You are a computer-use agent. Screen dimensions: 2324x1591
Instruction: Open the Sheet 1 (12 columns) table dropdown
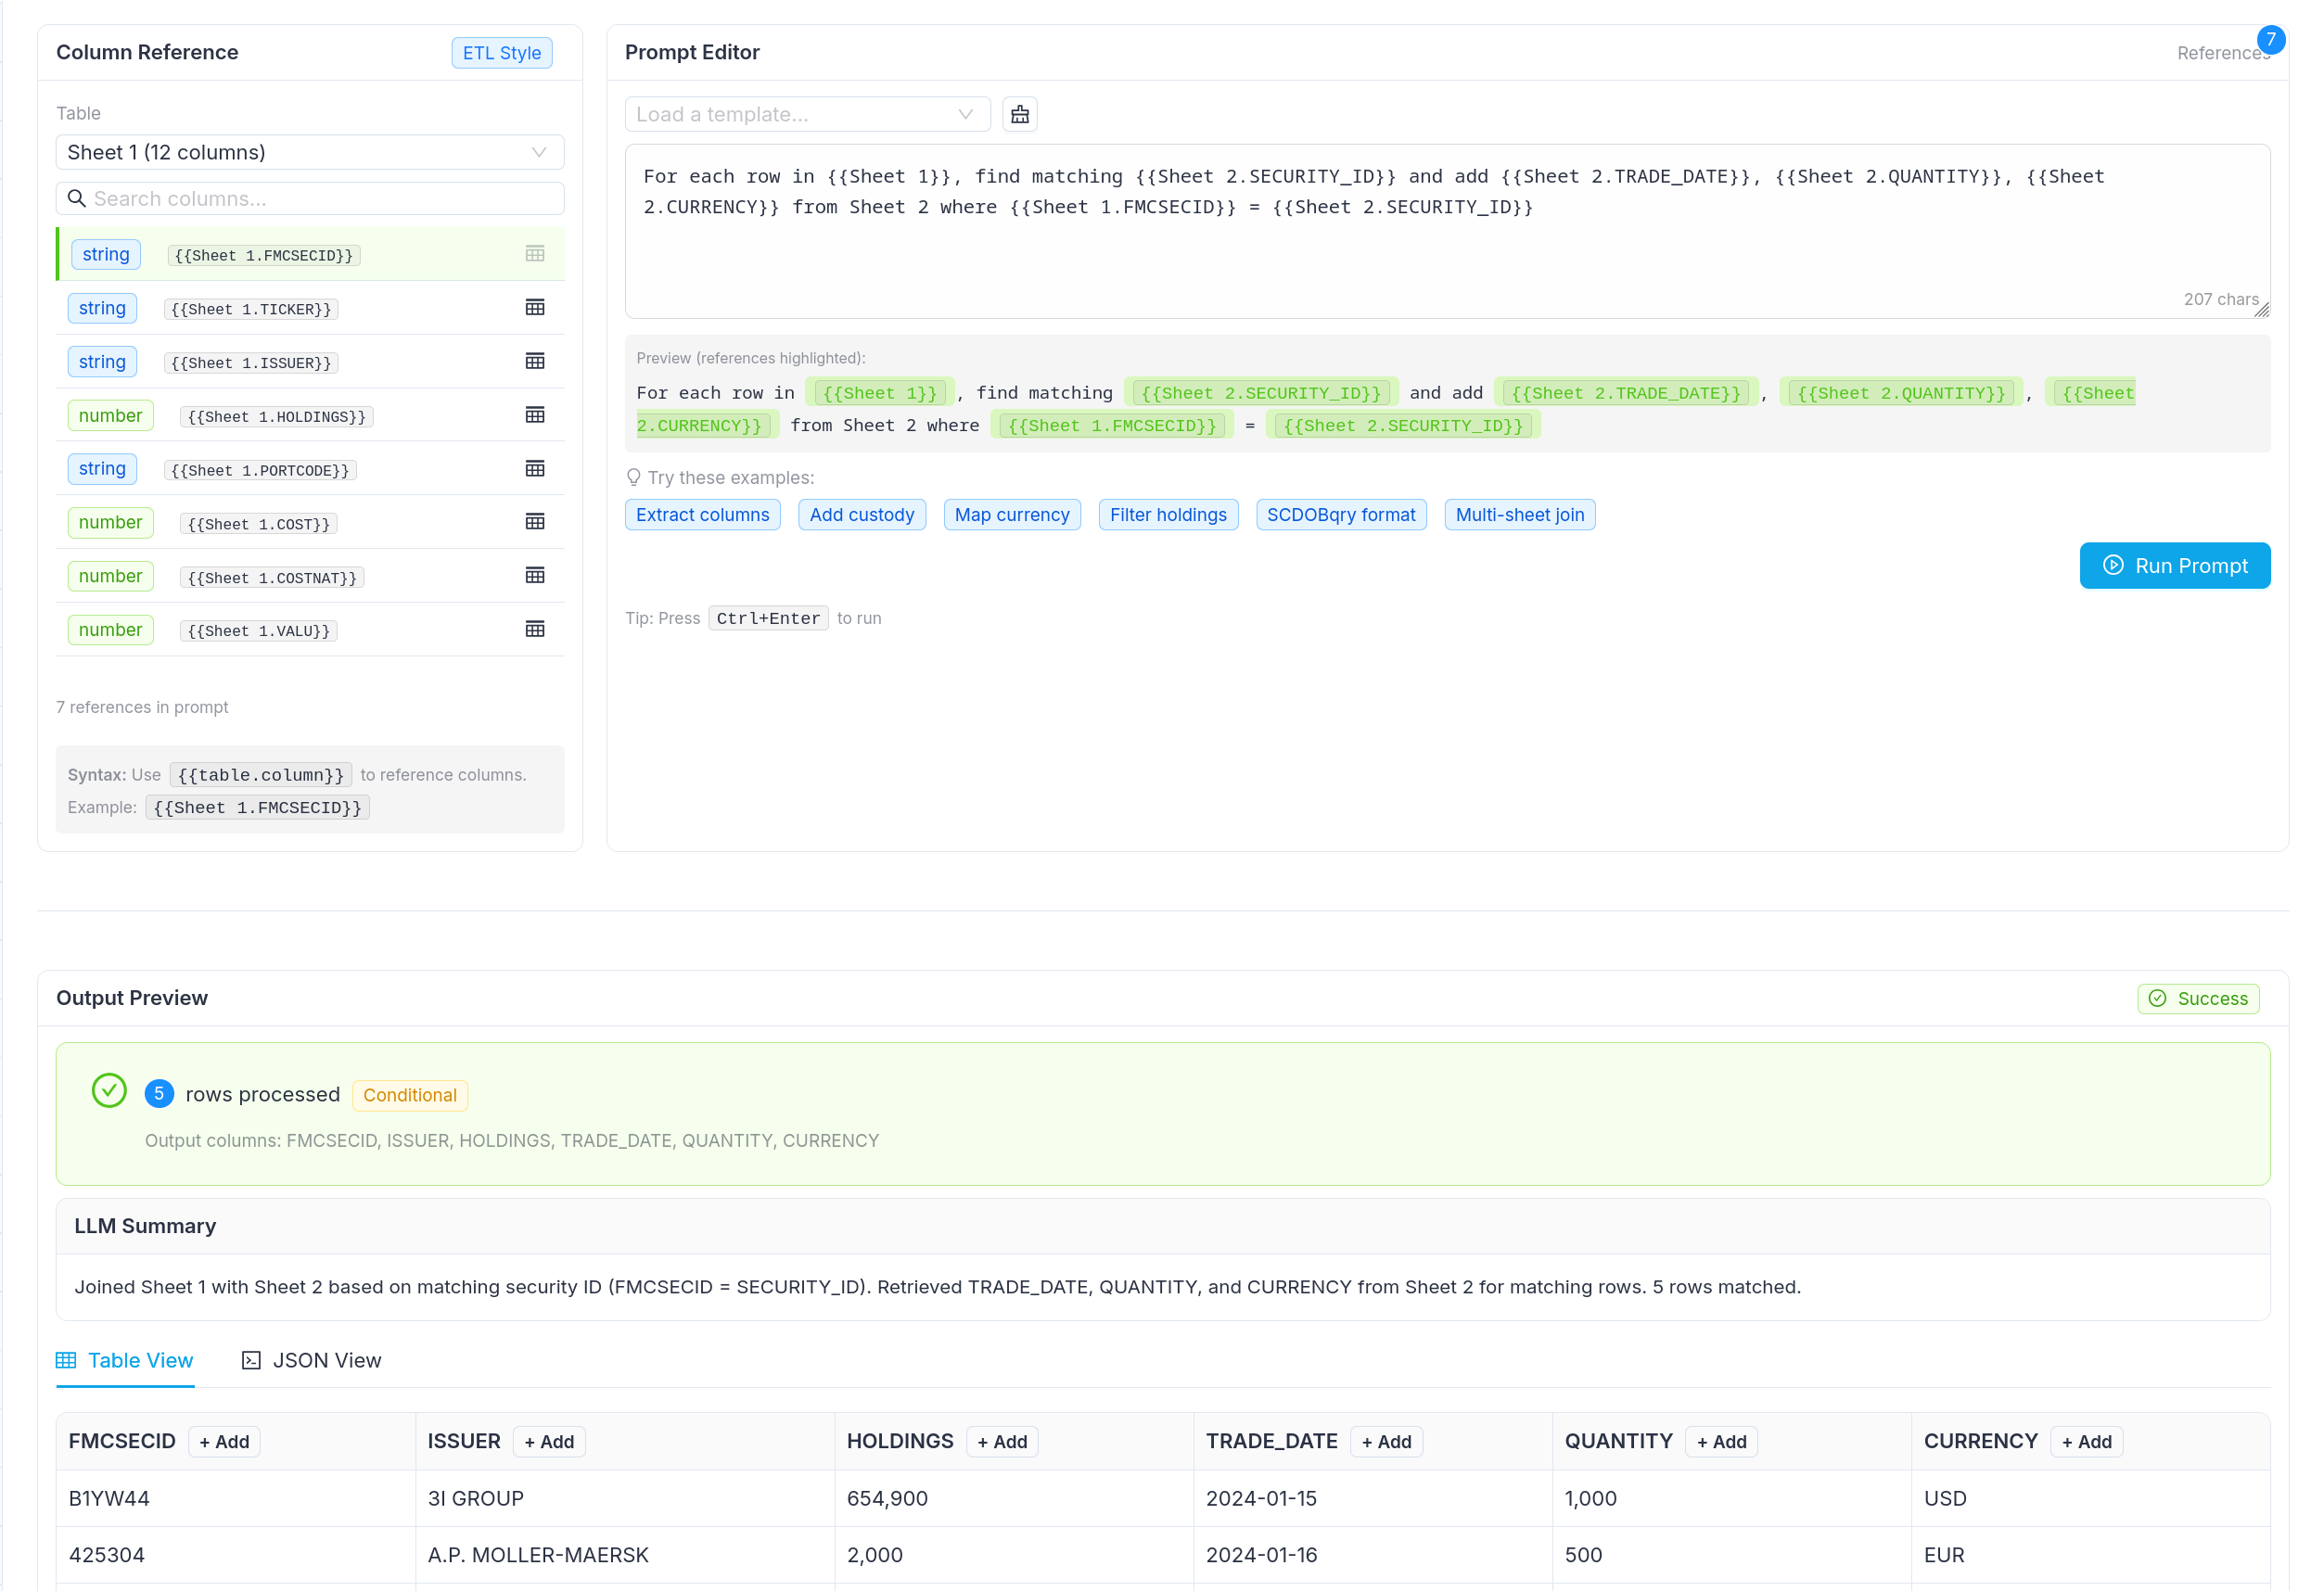pos(310,152)
